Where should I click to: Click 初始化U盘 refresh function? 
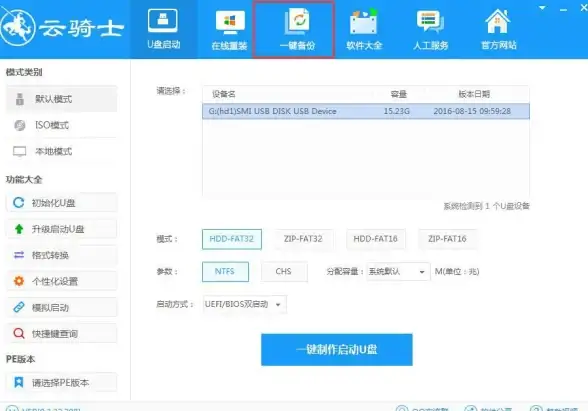tap(61, 203)
